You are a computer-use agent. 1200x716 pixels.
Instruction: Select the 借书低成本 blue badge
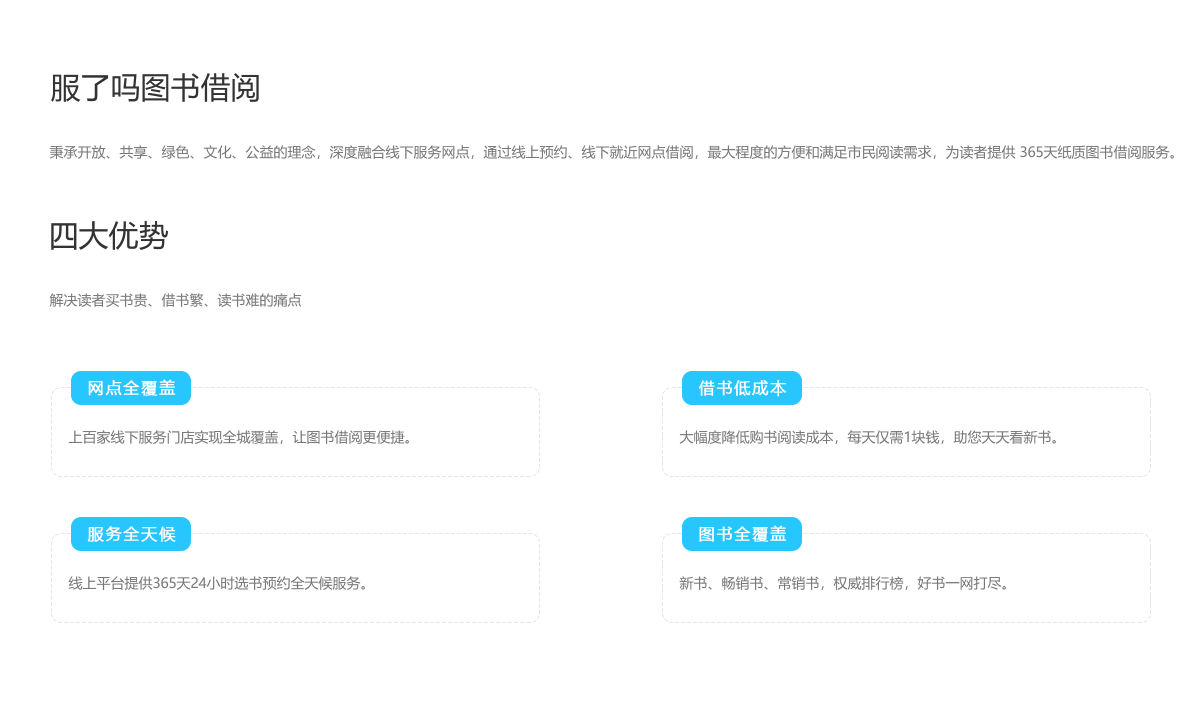[x=742, y=388]
